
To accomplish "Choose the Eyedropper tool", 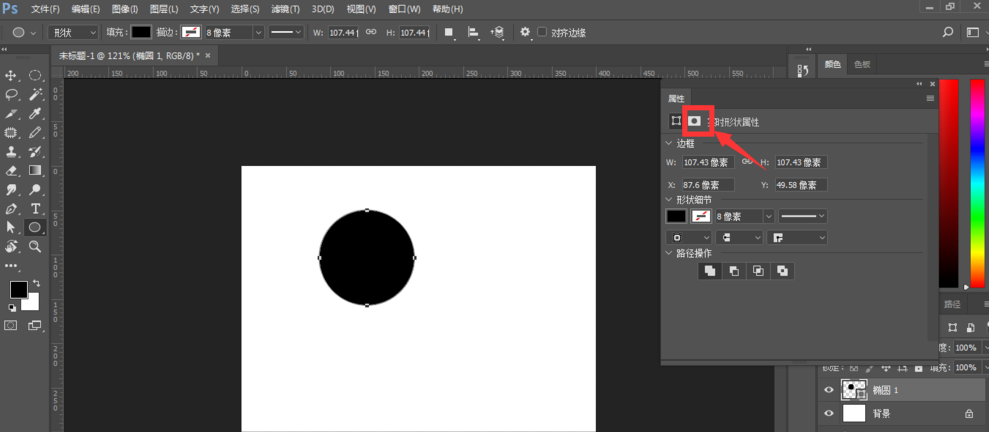I will (x=35, y=114).
